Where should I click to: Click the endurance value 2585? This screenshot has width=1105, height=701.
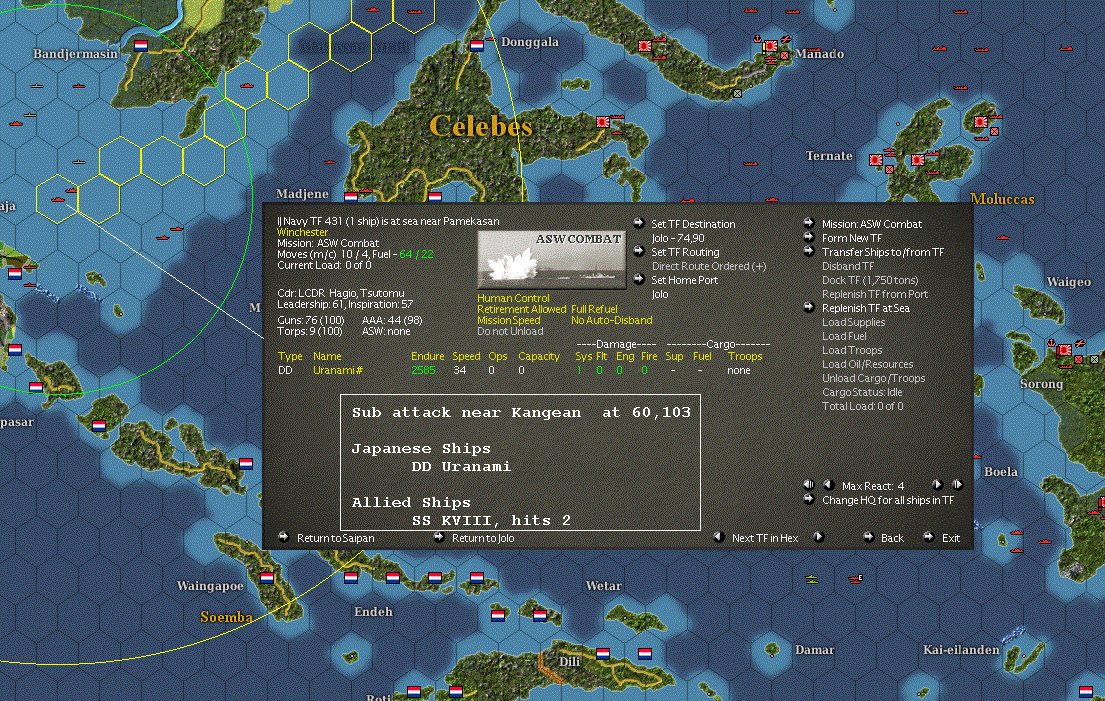(x=424, y=371)
